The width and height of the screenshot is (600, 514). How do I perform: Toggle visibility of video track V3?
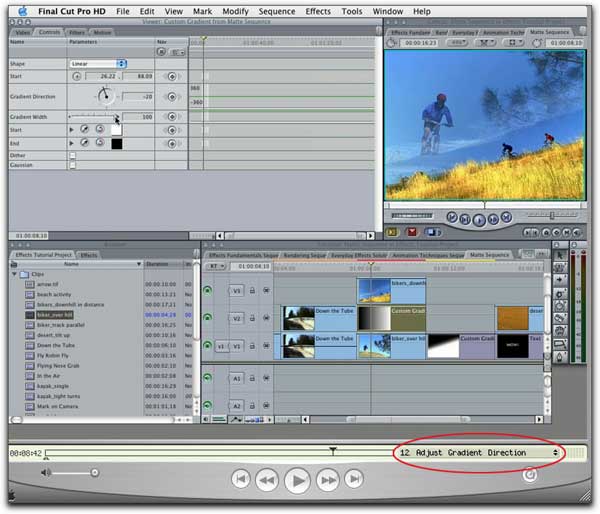tap(207, 290)
